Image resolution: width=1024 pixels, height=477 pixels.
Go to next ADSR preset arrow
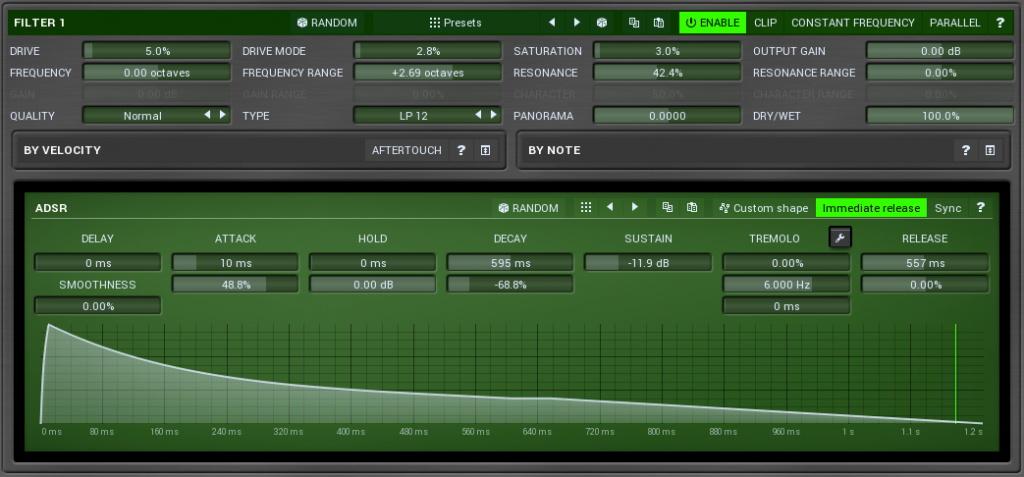pyautogui.click(x=634, y=208)
